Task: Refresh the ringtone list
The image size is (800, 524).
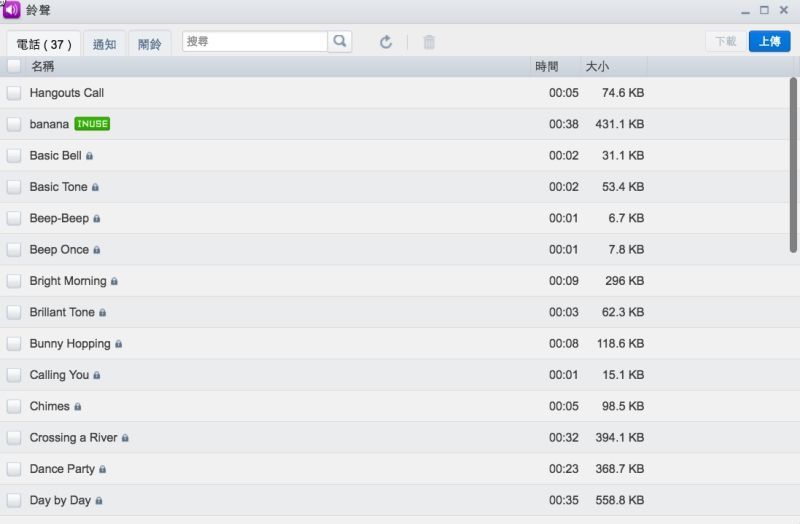Action: 386,42
